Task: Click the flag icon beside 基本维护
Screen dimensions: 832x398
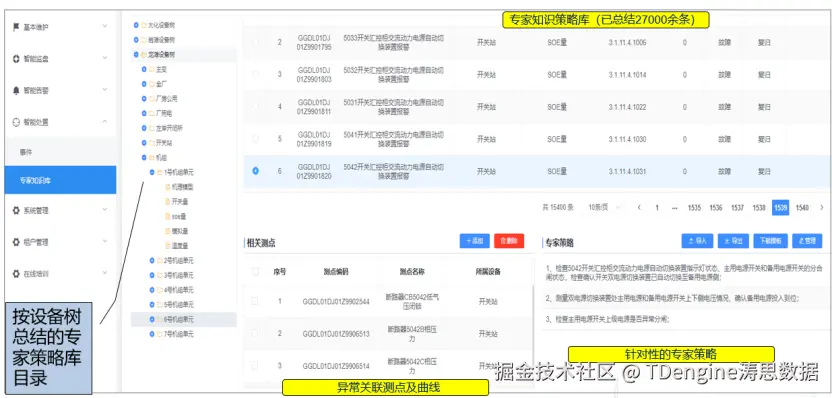Action: (x=16, y=27)
